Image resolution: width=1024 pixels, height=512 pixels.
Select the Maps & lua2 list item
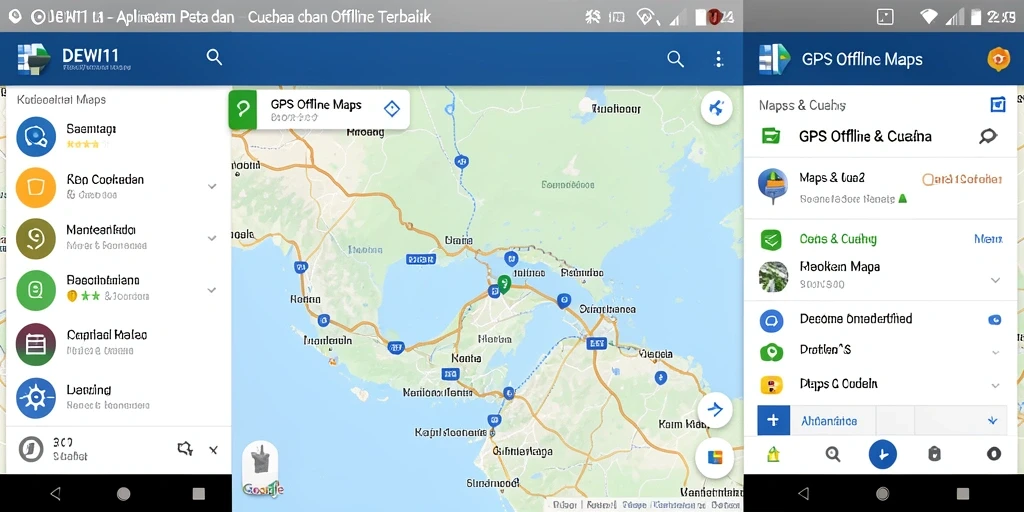pos(881,187)
